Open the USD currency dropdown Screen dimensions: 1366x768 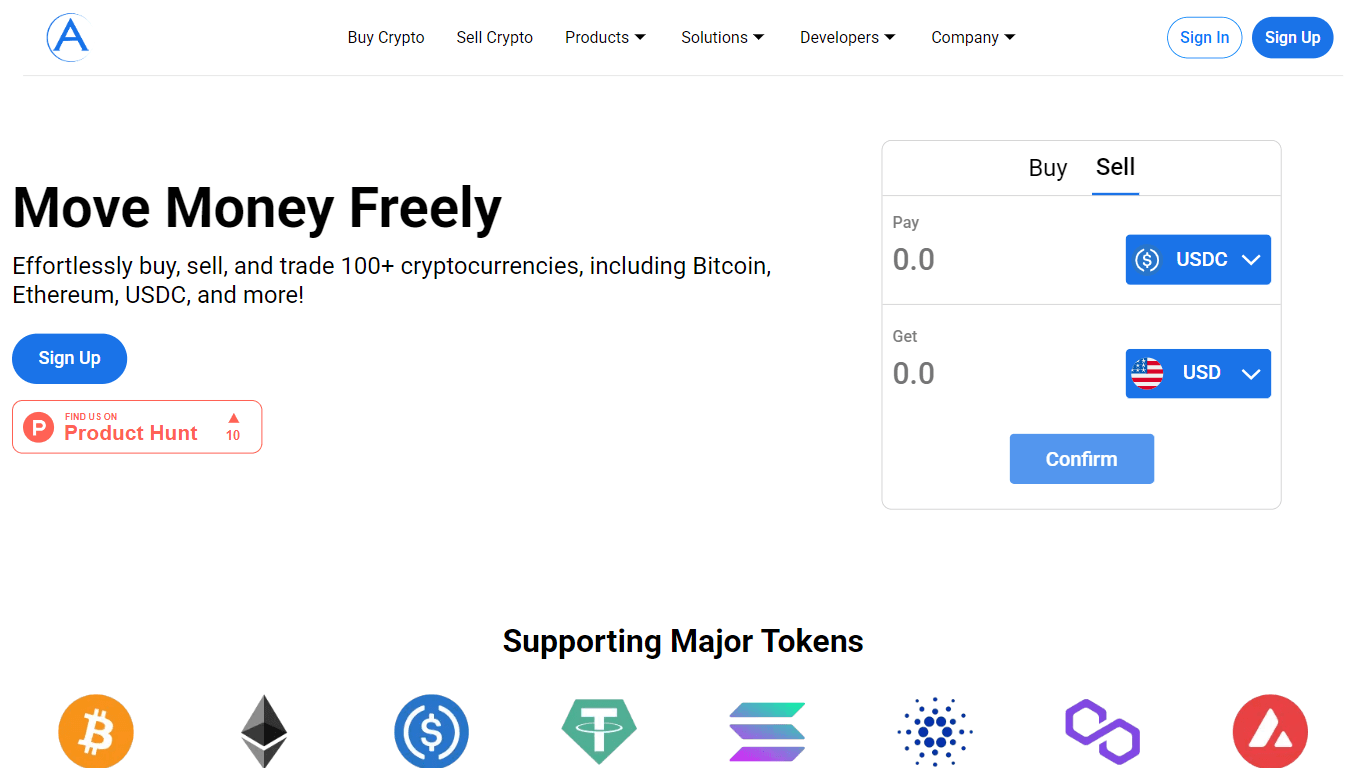[1198, 373]
